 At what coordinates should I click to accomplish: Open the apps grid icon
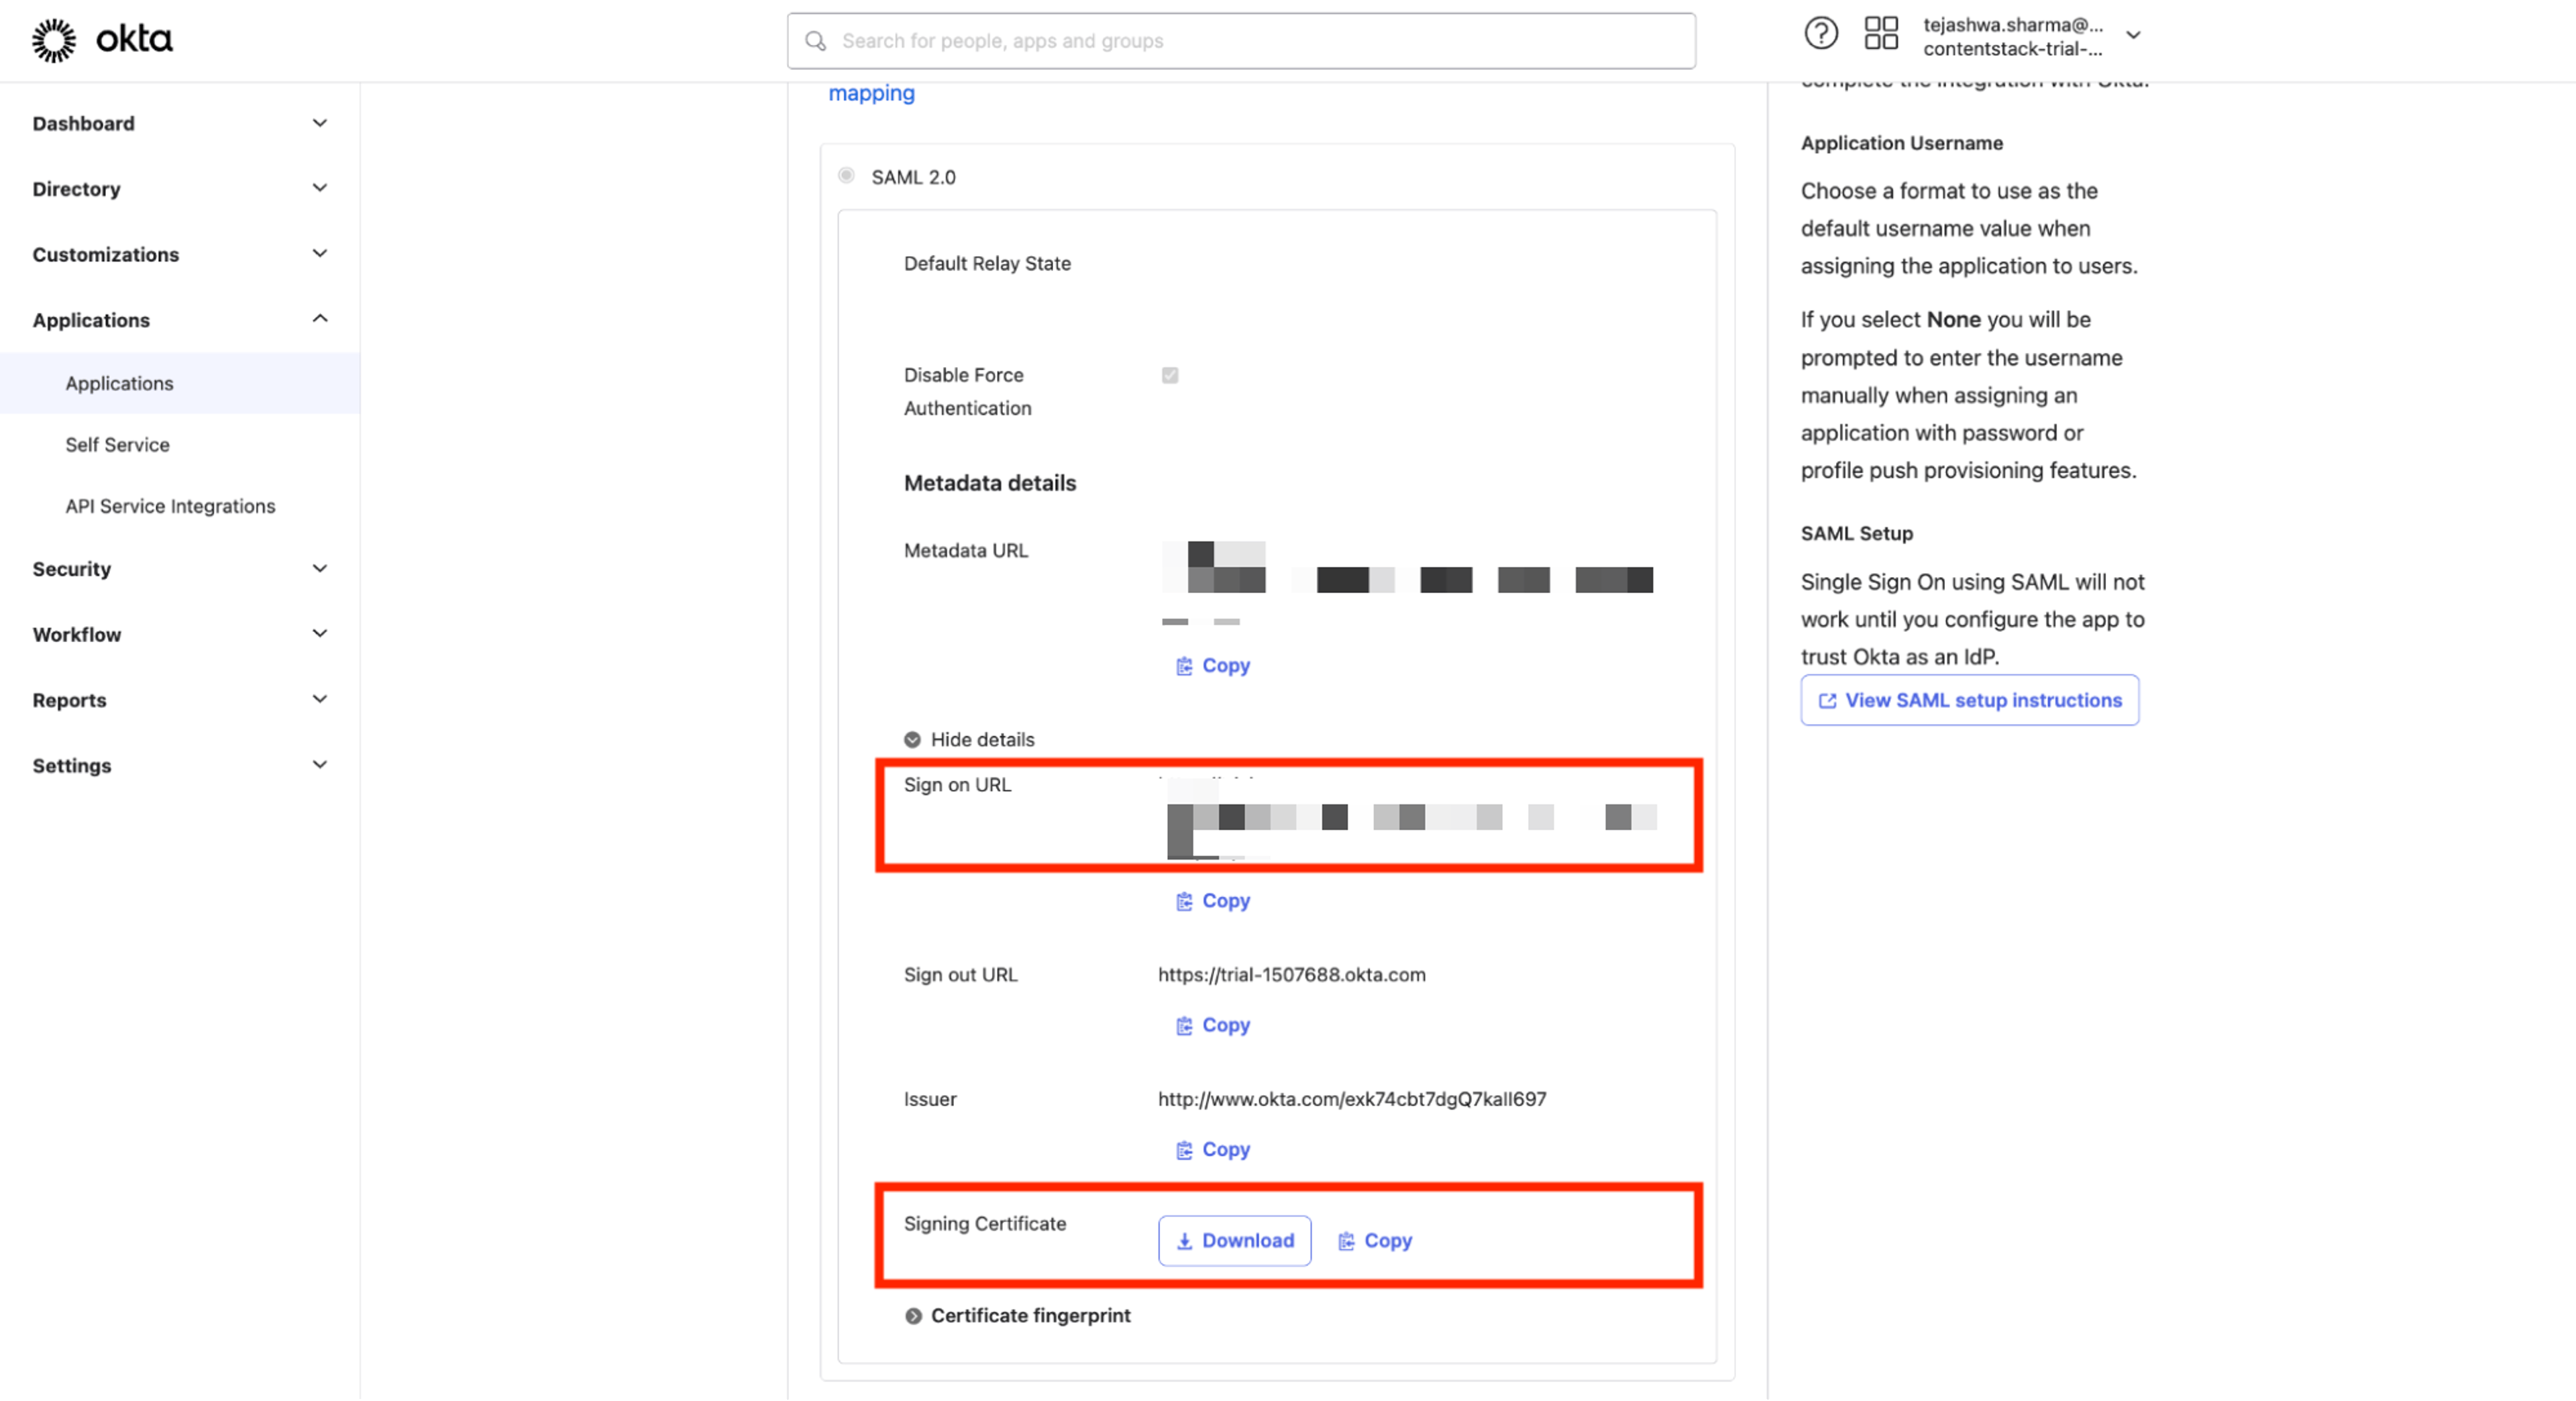click(1880, 34)
